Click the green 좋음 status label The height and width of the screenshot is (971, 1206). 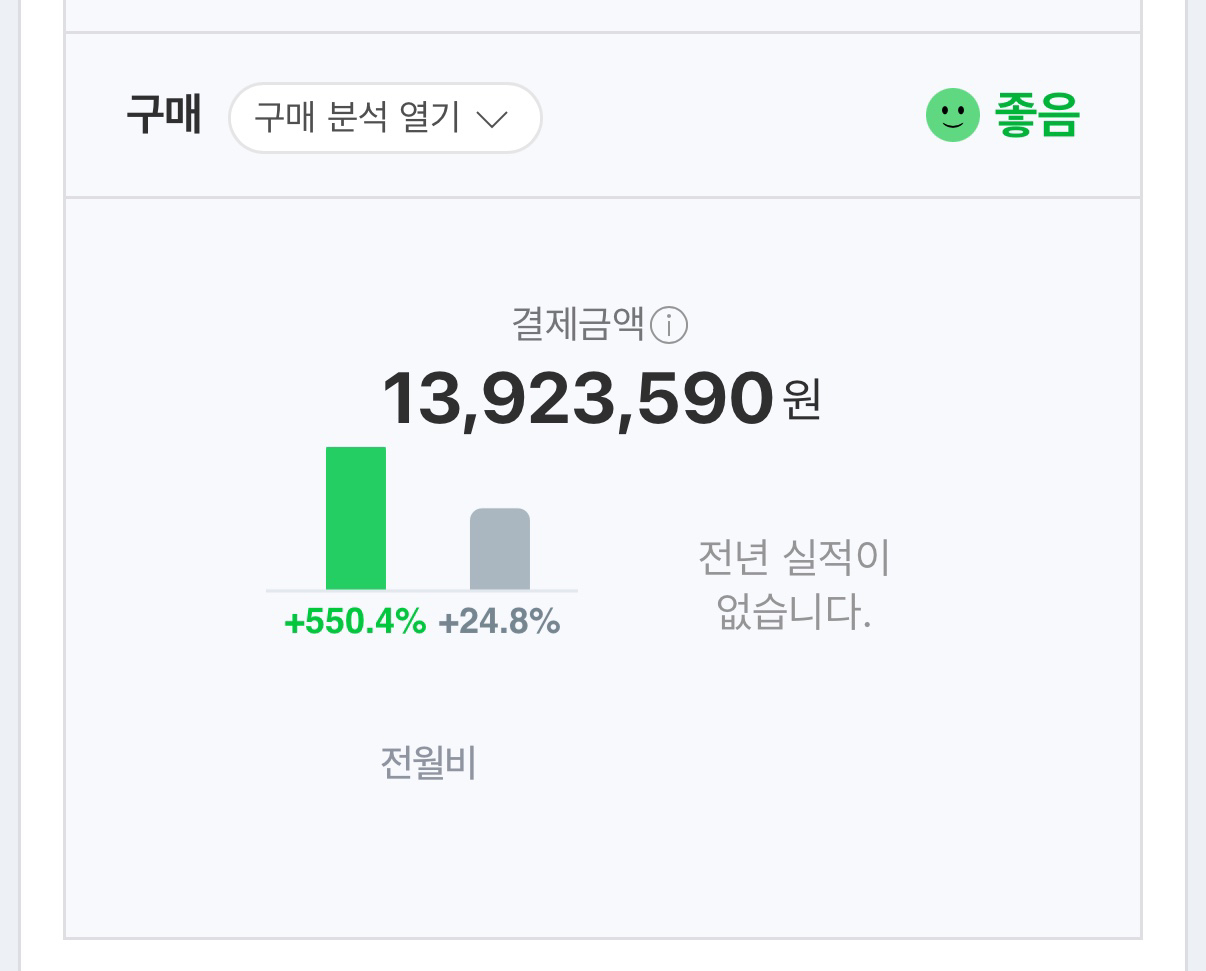click(1037, 116)
